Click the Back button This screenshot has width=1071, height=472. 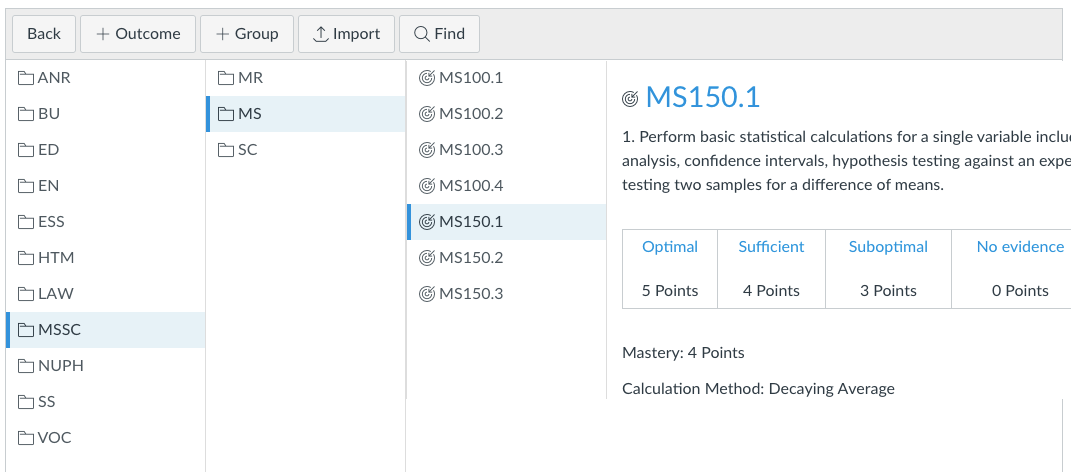pyautogui.click(x=44, y=34)
